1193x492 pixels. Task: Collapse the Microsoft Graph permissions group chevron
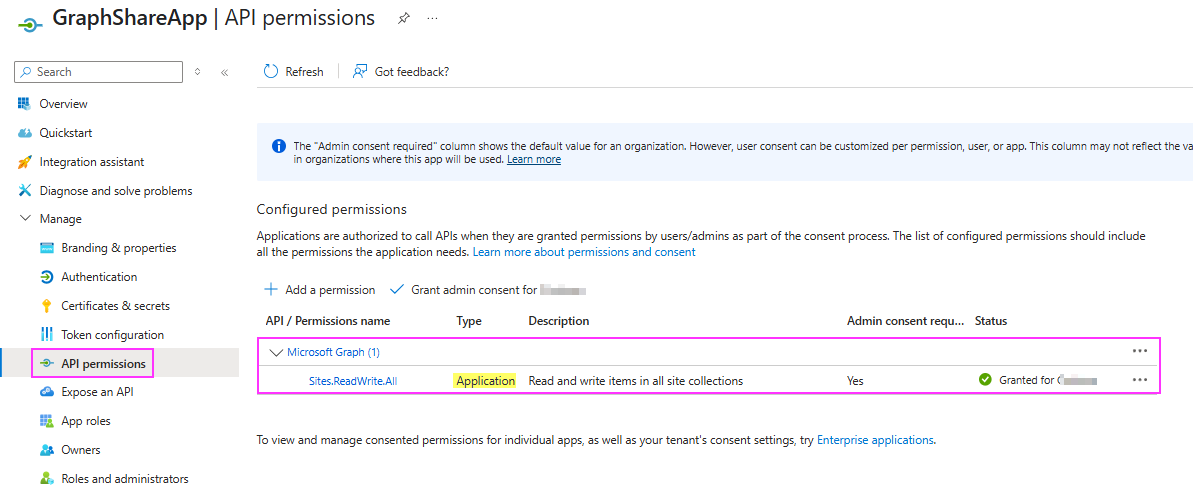tap(276, 352)
